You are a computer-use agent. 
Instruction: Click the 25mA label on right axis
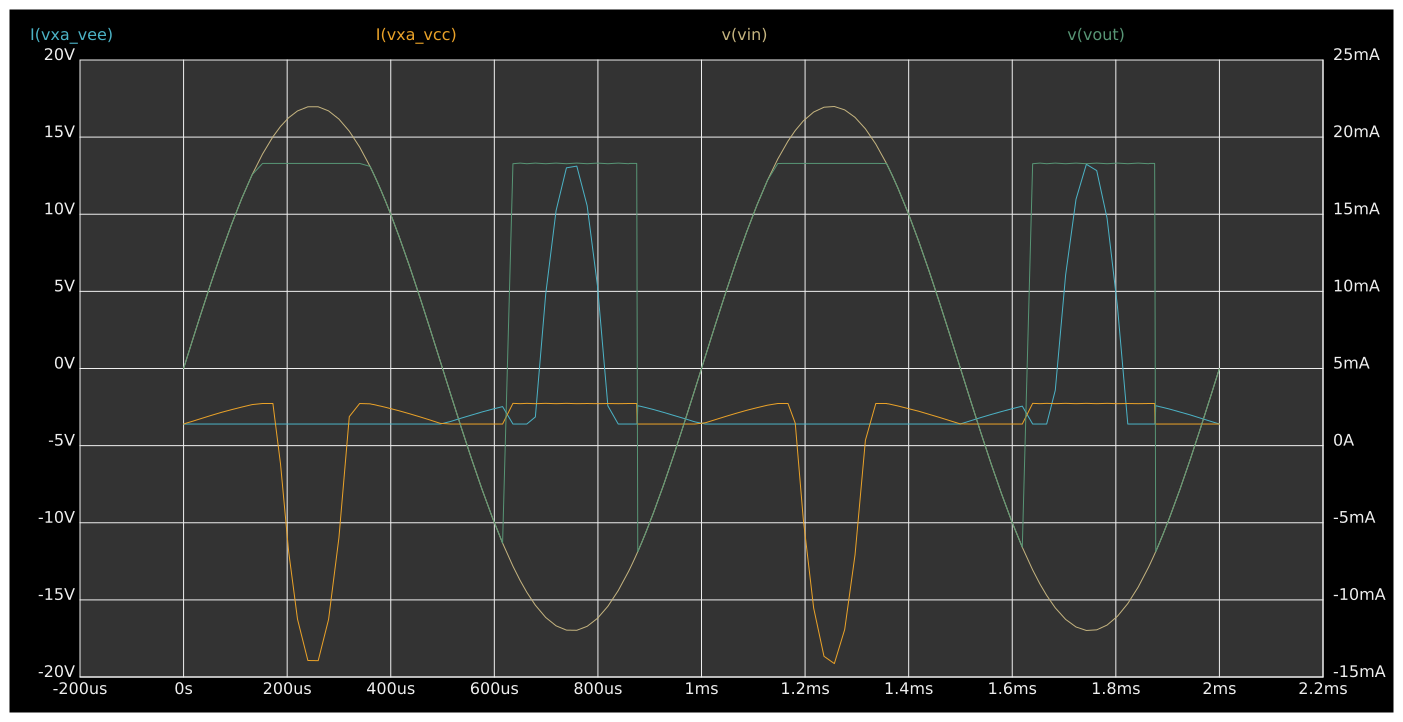[1356, 56]
